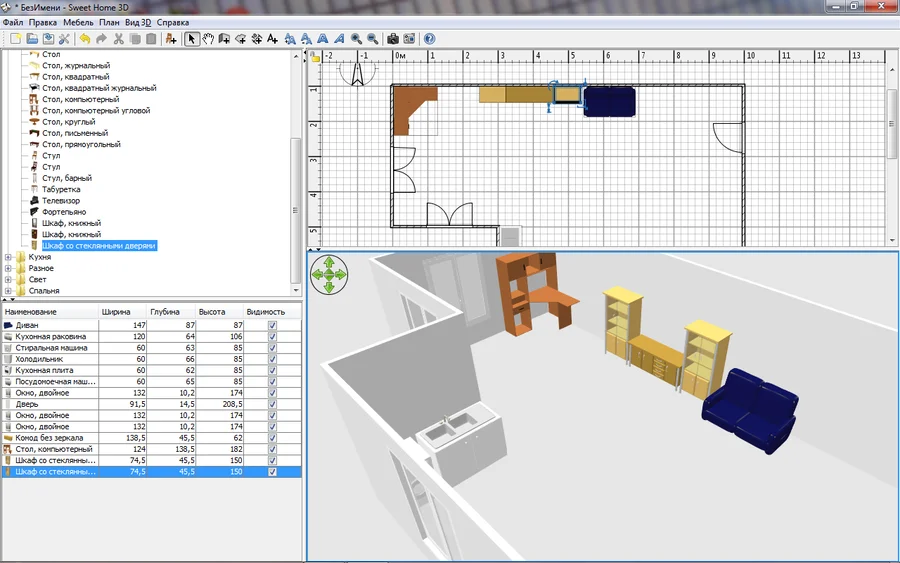Click the Create photo camera icon
This screenshot has height=563, width=900.
click(x=393, y=39)
